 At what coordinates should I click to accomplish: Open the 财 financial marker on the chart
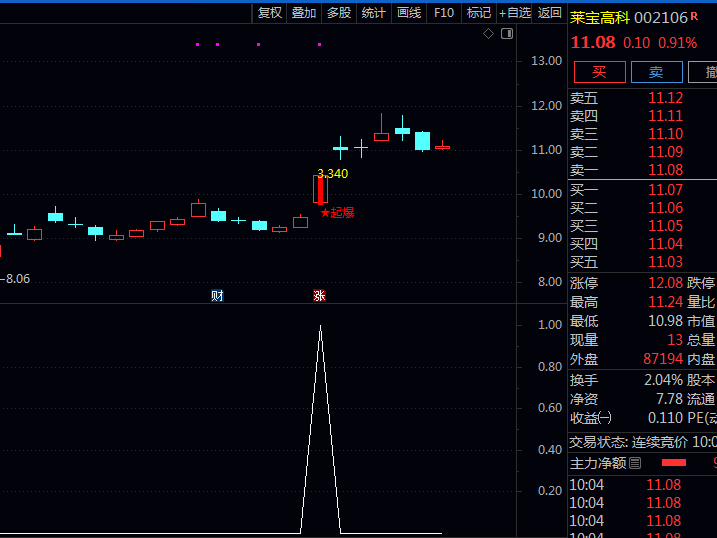click(217, 296)
